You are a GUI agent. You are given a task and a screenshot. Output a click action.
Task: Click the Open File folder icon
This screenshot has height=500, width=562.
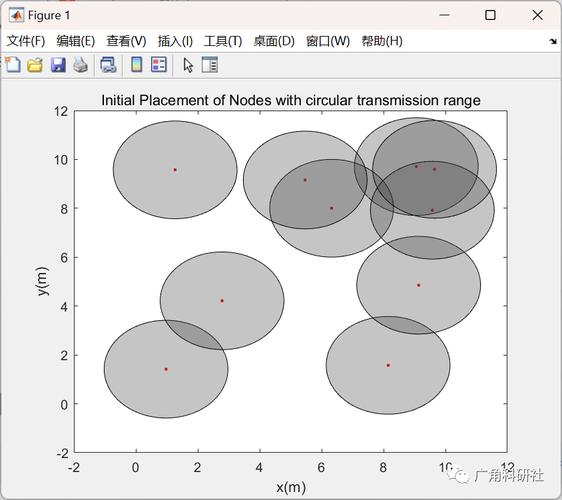(35, 65)
